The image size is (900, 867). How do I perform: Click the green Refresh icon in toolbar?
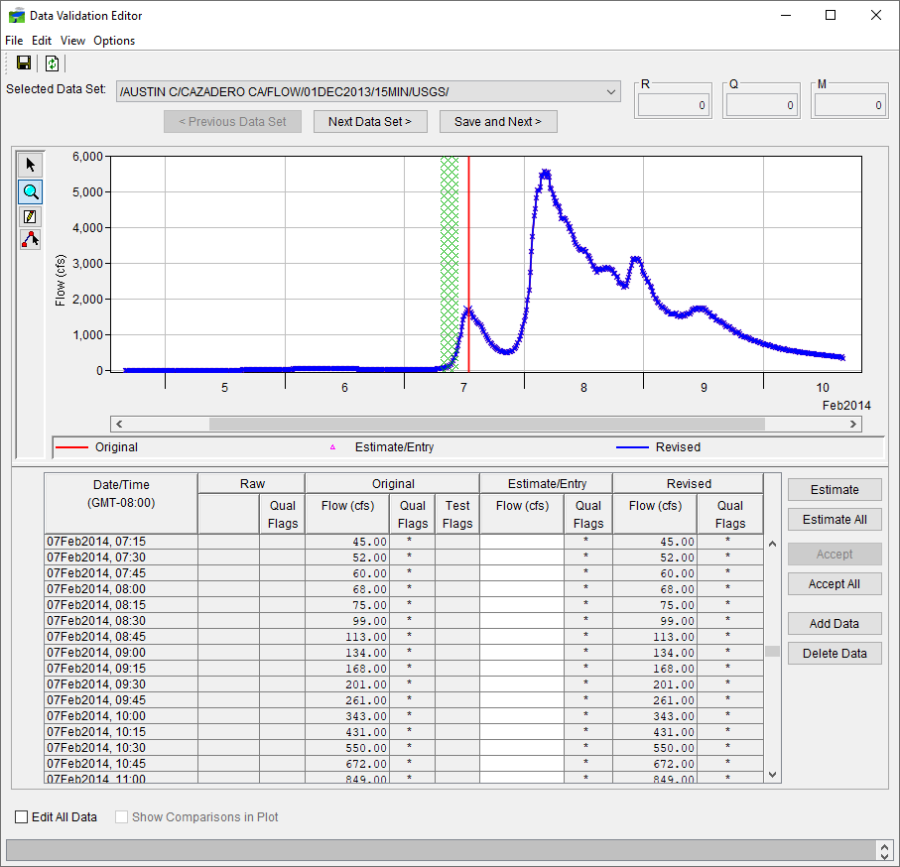coord(52,63)
